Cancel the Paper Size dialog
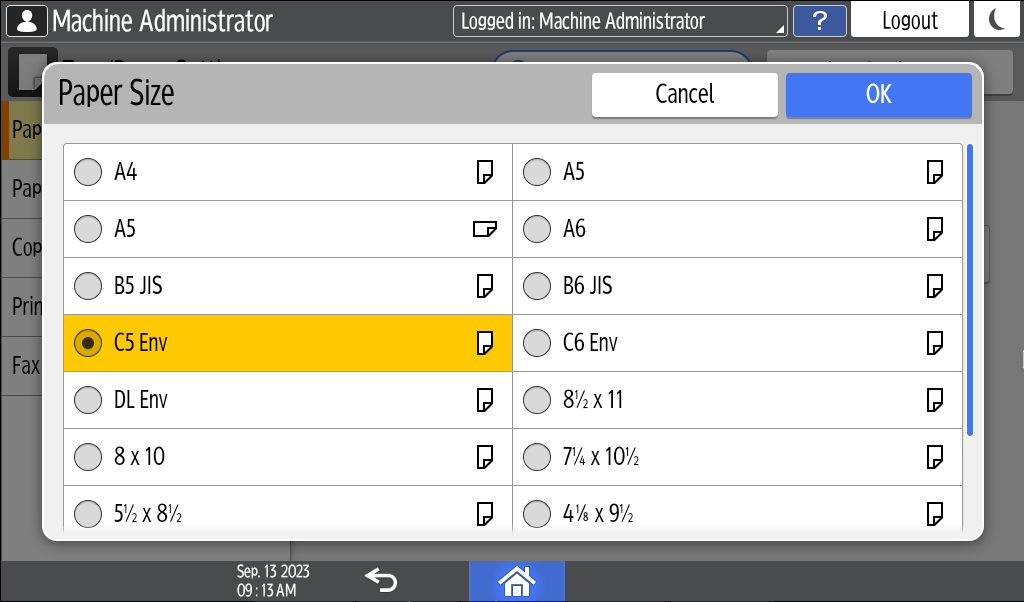Screen dimensions: 1024x602 tap(684, 95)
